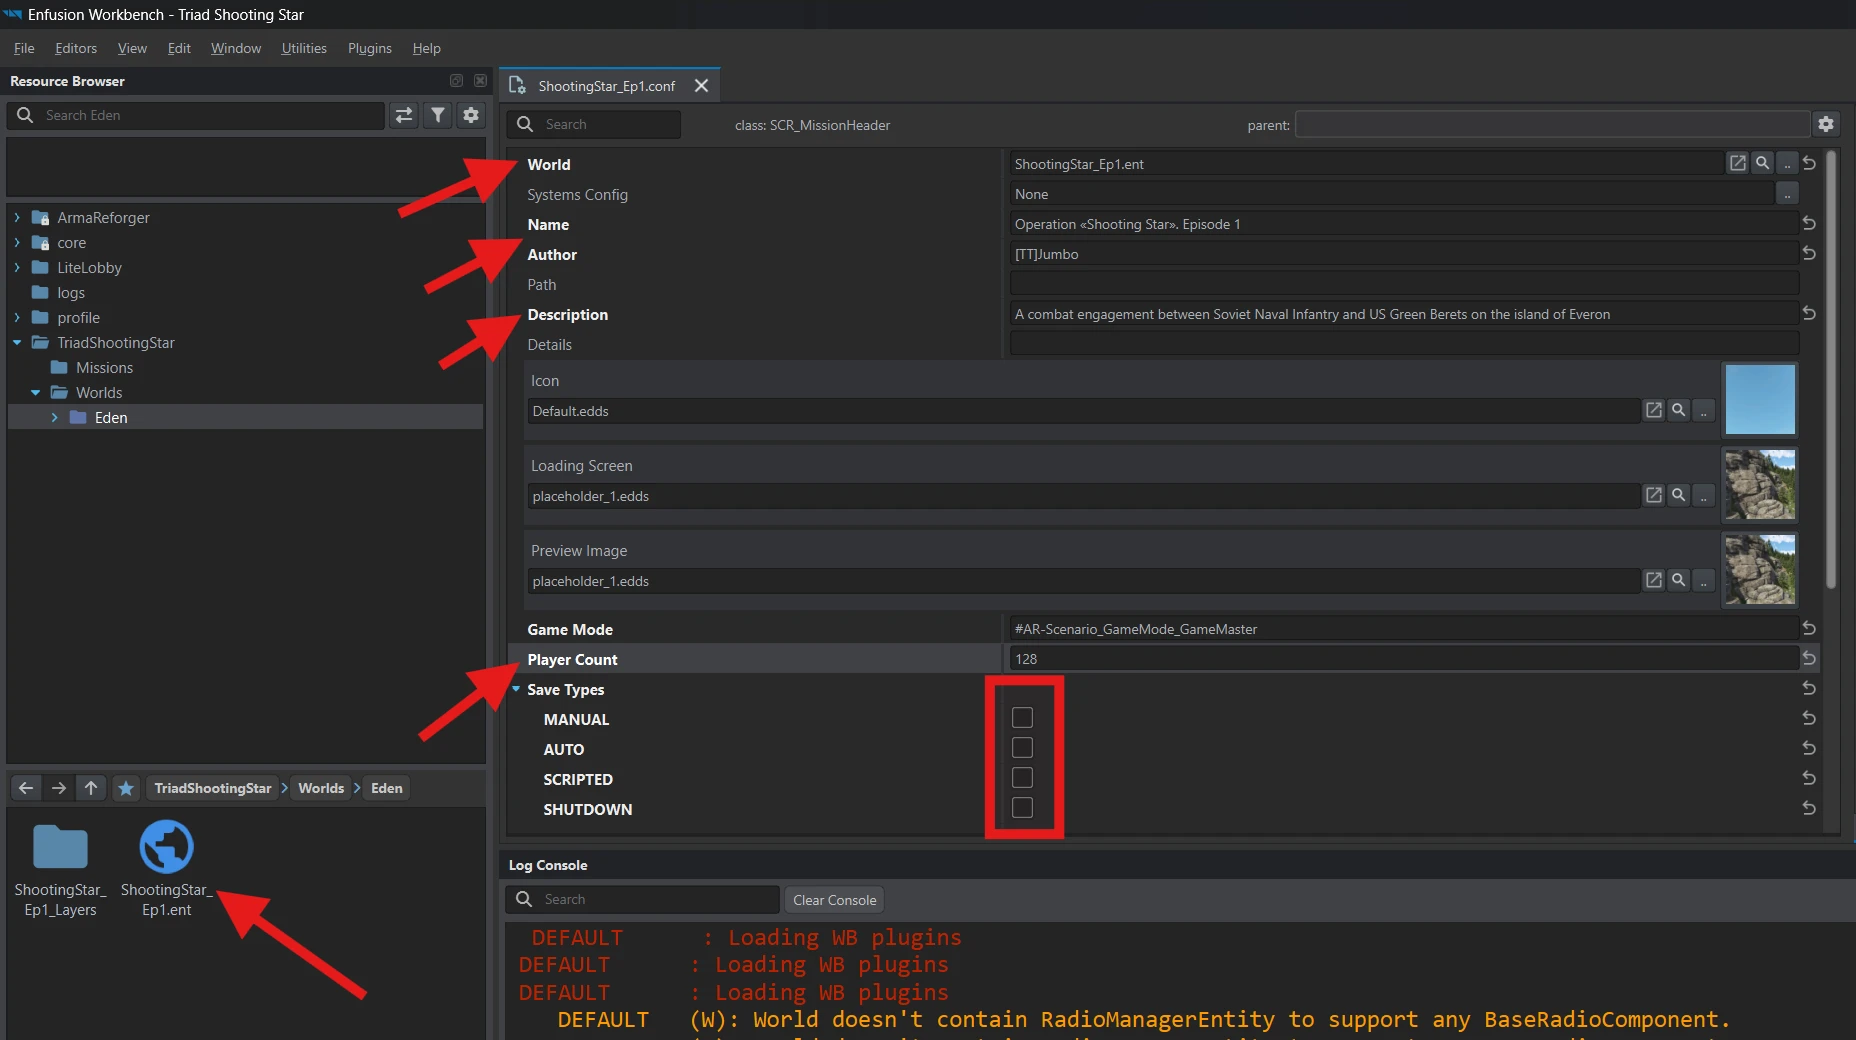Screen dimensions: 1856x1040
Task: Click the Clear Console button
Action: pyautogui.click(x=835, y=900)
